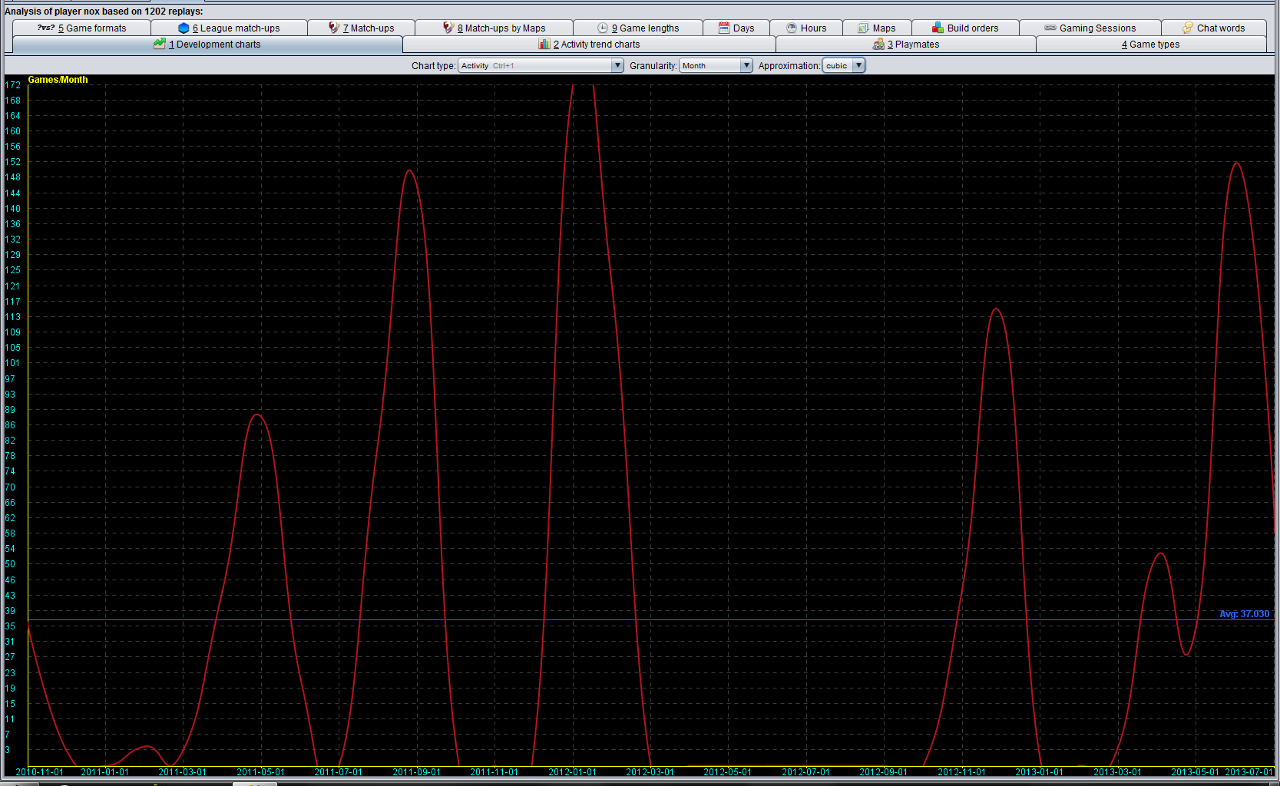1280x786 pixels.
Task: Open the Game formats tab
Action: [82, 28]
